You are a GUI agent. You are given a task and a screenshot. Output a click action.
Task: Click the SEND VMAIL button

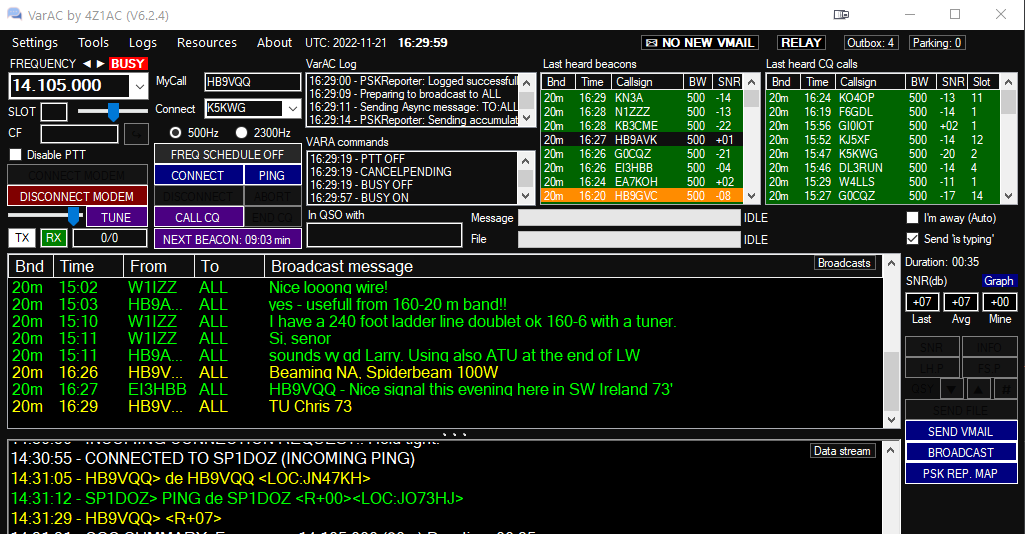(960, 431)
